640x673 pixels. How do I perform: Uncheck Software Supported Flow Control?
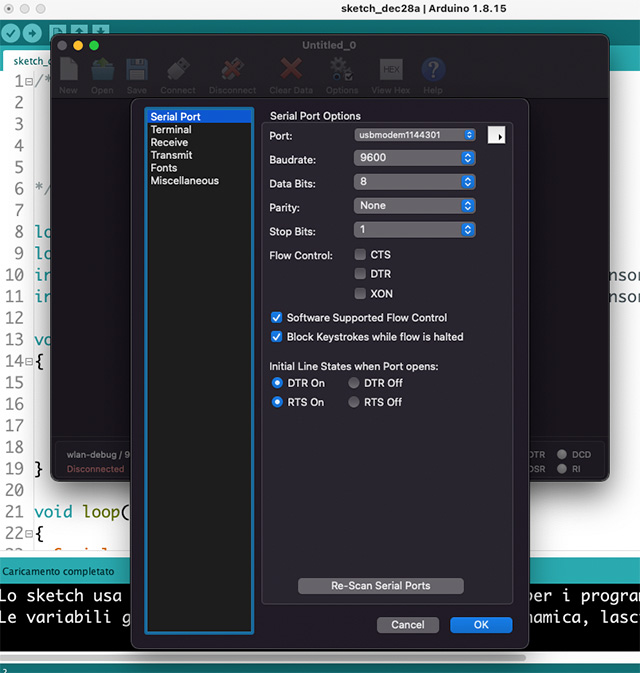(277, 318)
